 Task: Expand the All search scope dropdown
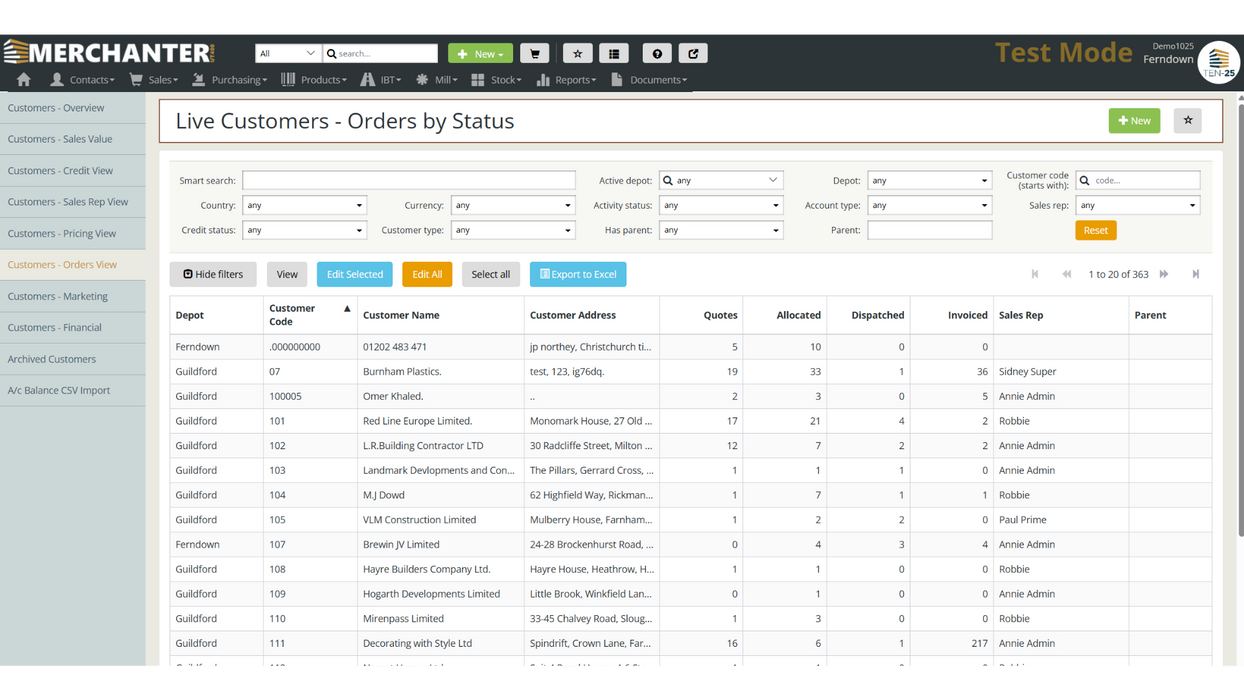(288, 53)
